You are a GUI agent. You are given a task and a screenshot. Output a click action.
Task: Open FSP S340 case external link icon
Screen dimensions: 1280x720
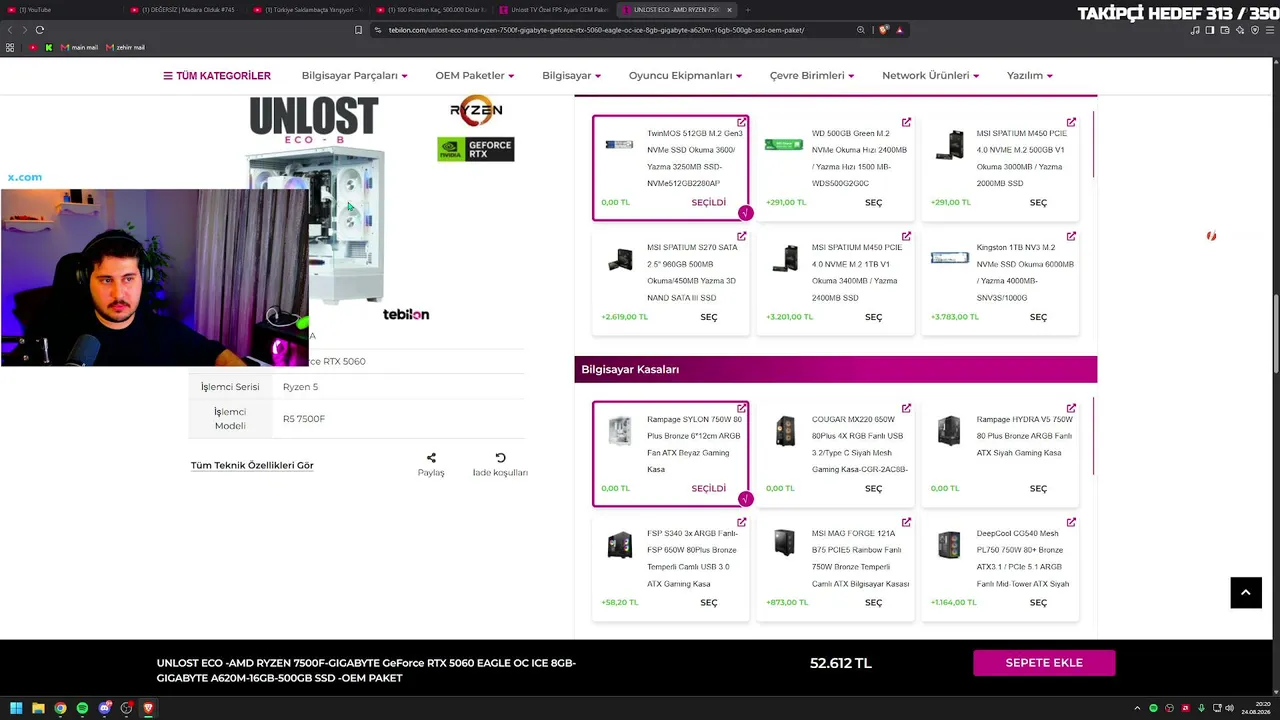(x=742, y=523)
